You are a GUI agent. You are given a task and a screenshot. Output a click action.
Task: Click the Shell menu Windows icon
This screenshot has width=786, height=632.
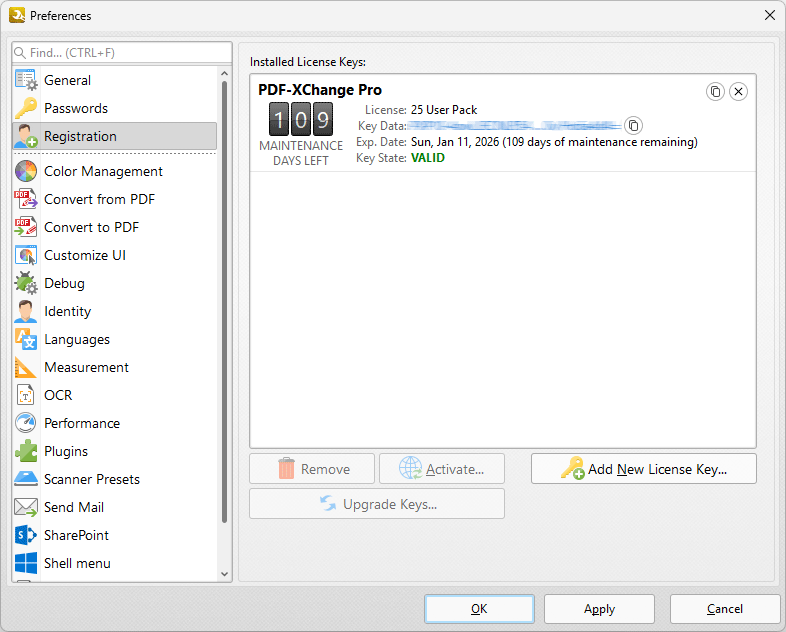pyautogui.click(x=26, y=563)
